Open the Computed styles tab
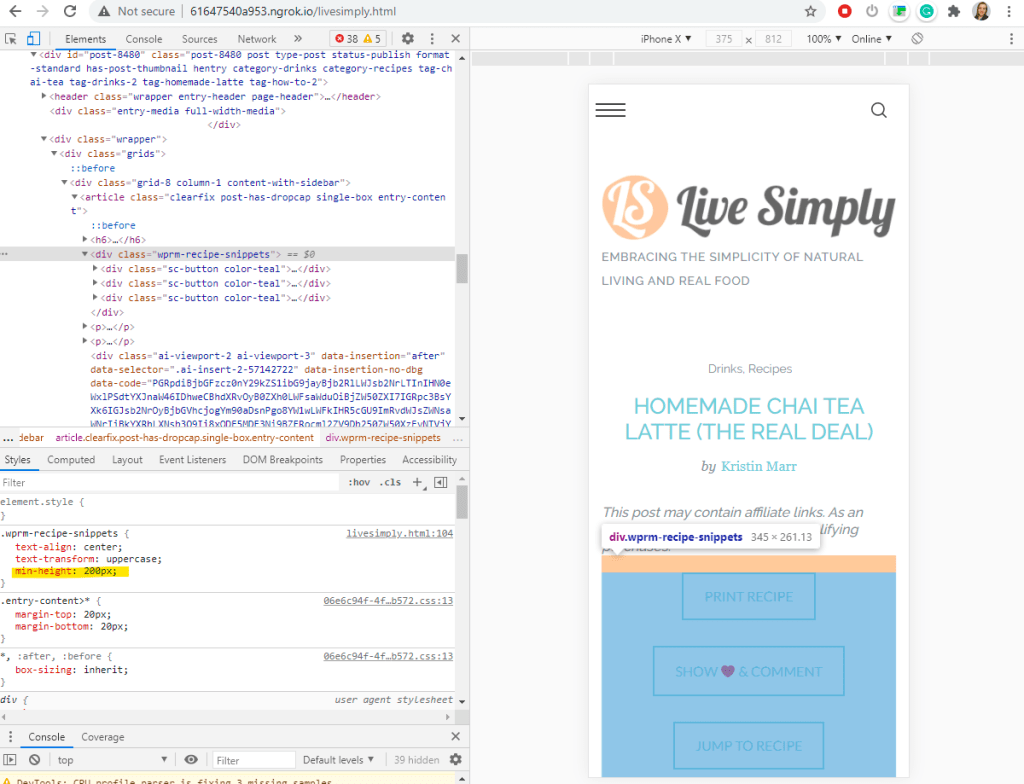This screenshot has height=784, width=1024. tap(71, 460)
